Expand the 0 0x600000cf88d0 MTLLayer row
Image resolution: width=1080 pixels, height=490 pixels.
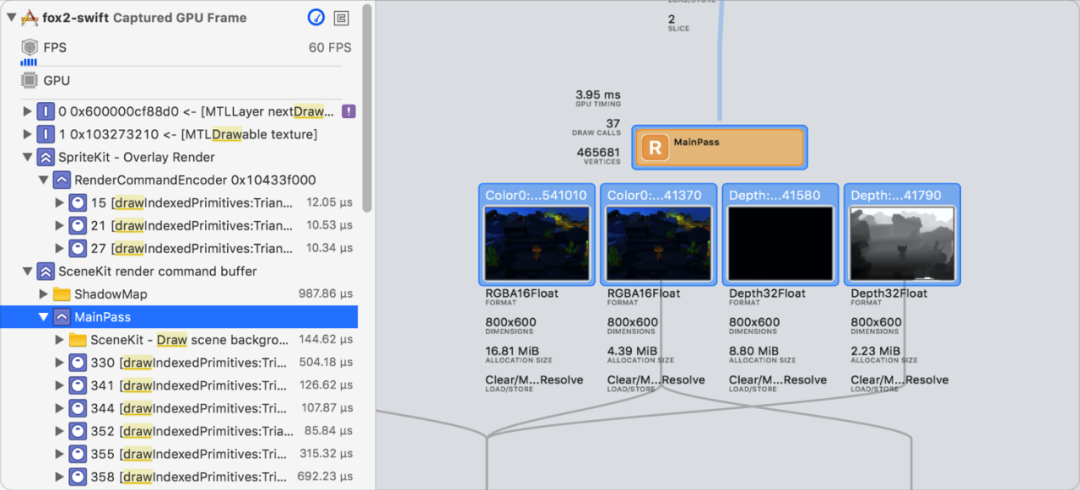tap(28, 111)
